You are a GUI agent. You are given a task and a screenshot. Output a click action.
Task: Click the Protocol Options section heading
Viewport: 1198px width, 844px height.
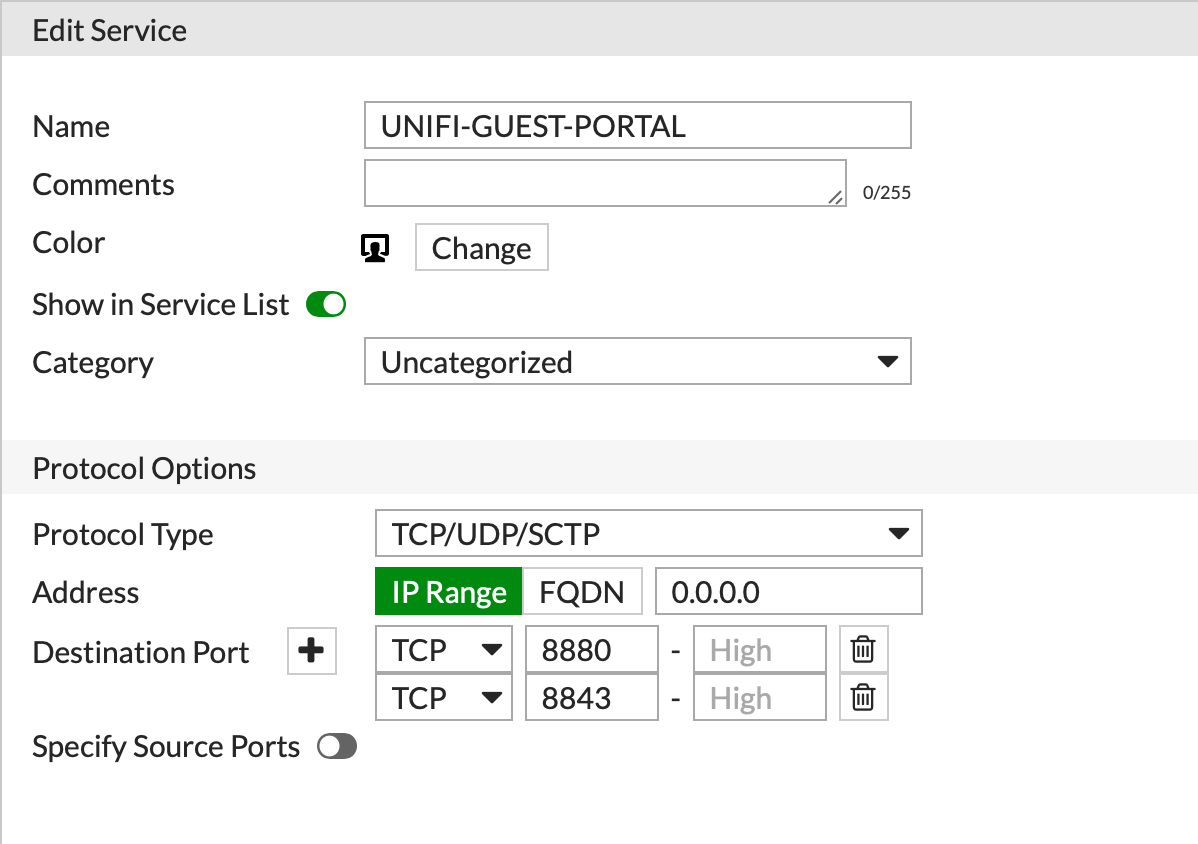144,468
